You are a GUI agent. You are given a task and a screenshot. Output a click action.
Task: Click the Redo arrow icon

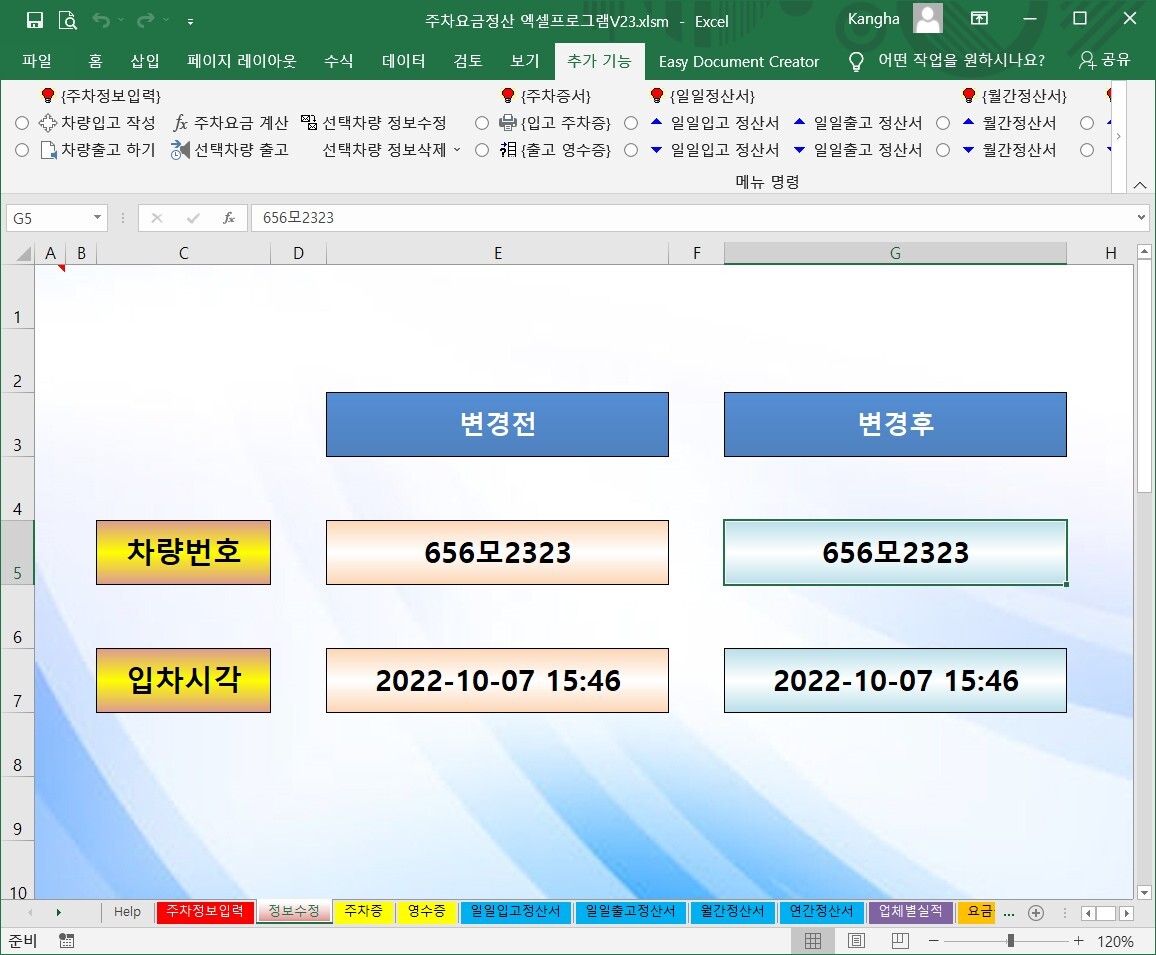coord(146,21)
